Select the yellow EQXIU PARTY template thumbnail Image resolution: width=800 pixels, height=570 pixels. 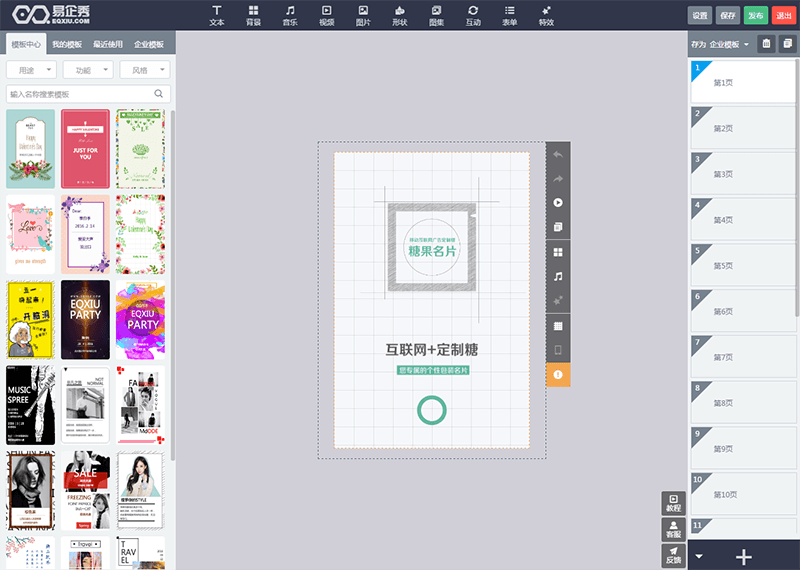click(140, 320)
